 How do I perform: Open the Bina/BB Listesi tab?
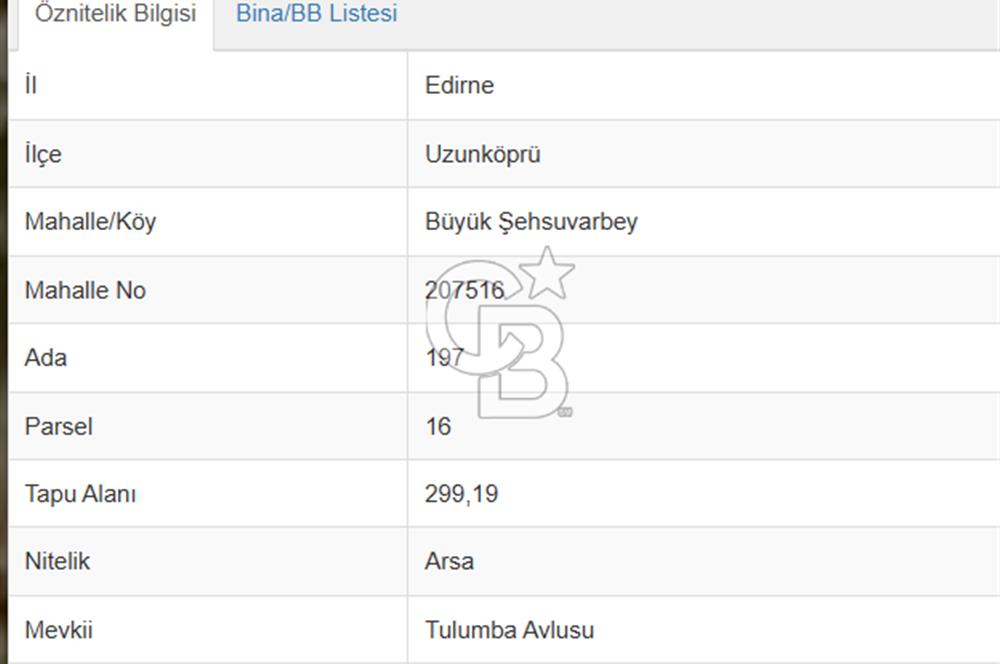click(316, 14)
